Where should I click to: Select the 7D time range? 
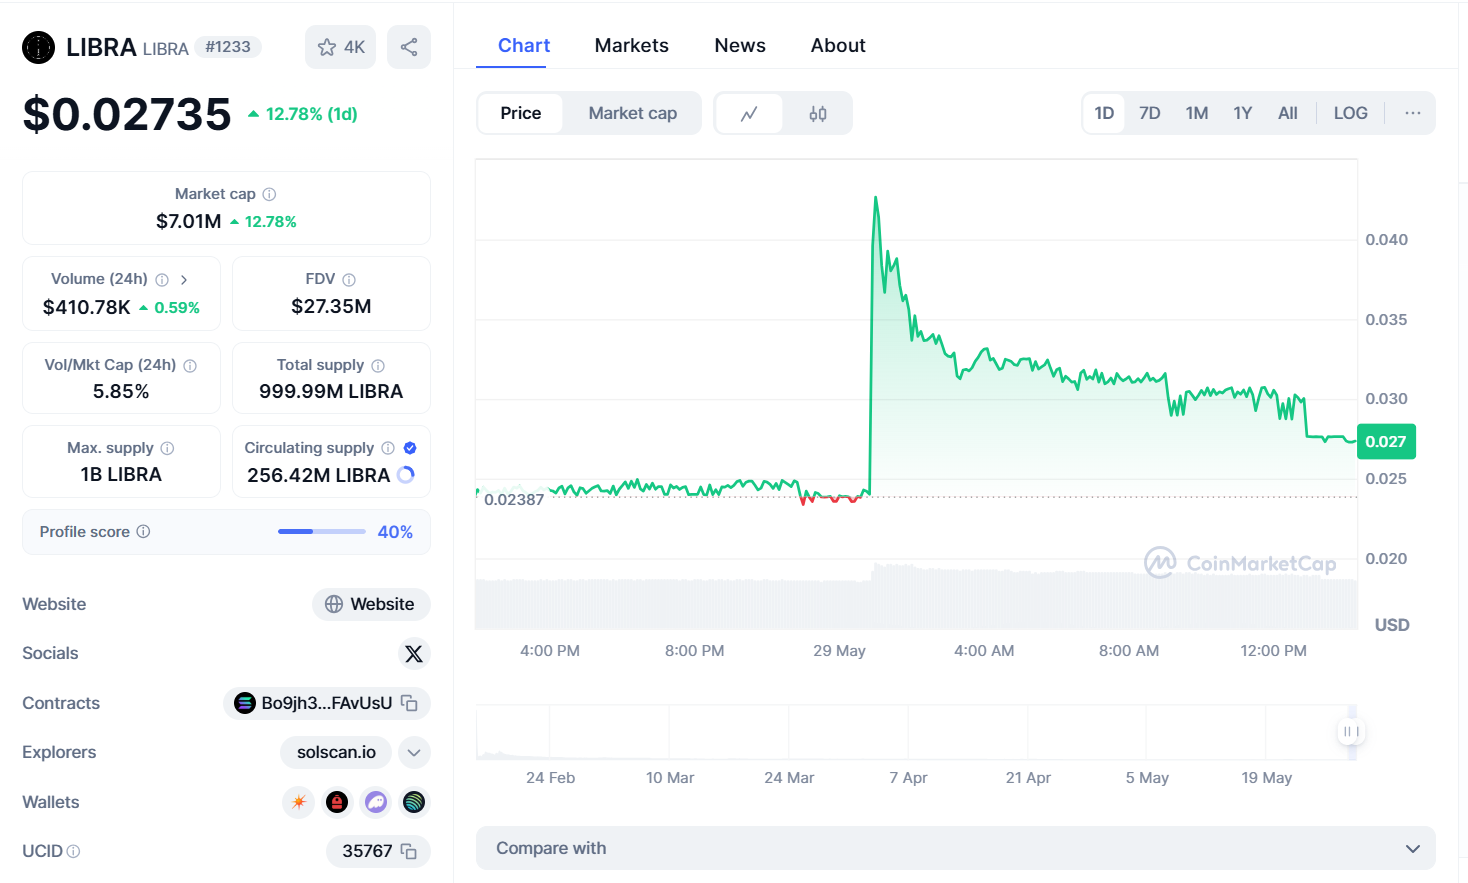pos(1149,113)
